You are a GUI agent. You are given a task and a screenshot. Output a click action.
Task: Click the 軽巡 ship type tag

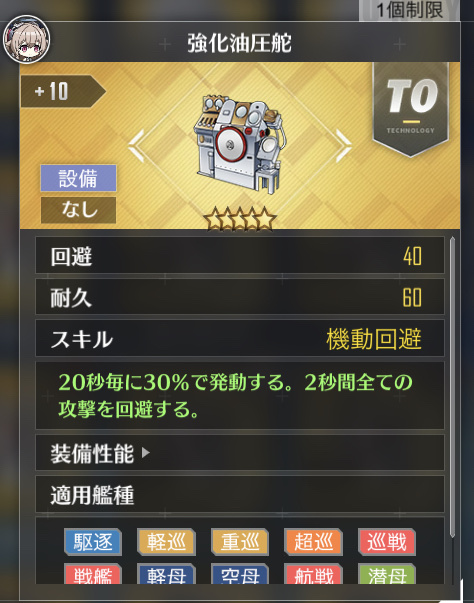click(x=166, y=542)
